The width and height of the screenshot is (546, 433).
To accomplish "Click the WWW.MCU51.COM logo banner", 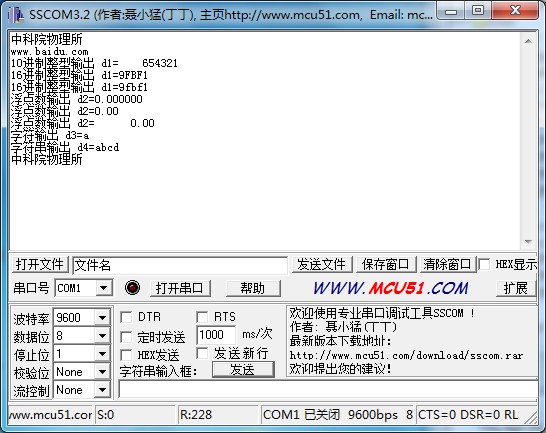I will click(x=391, y=288).
